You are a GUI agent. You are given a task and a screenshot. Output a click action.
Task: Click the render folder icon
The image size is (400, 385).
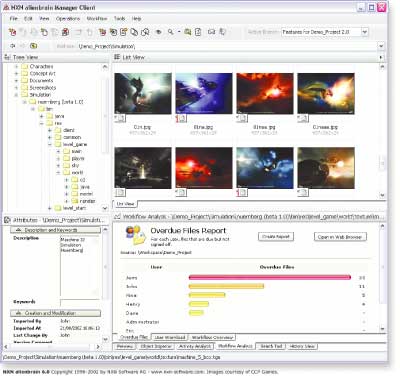tap(75, 201)
